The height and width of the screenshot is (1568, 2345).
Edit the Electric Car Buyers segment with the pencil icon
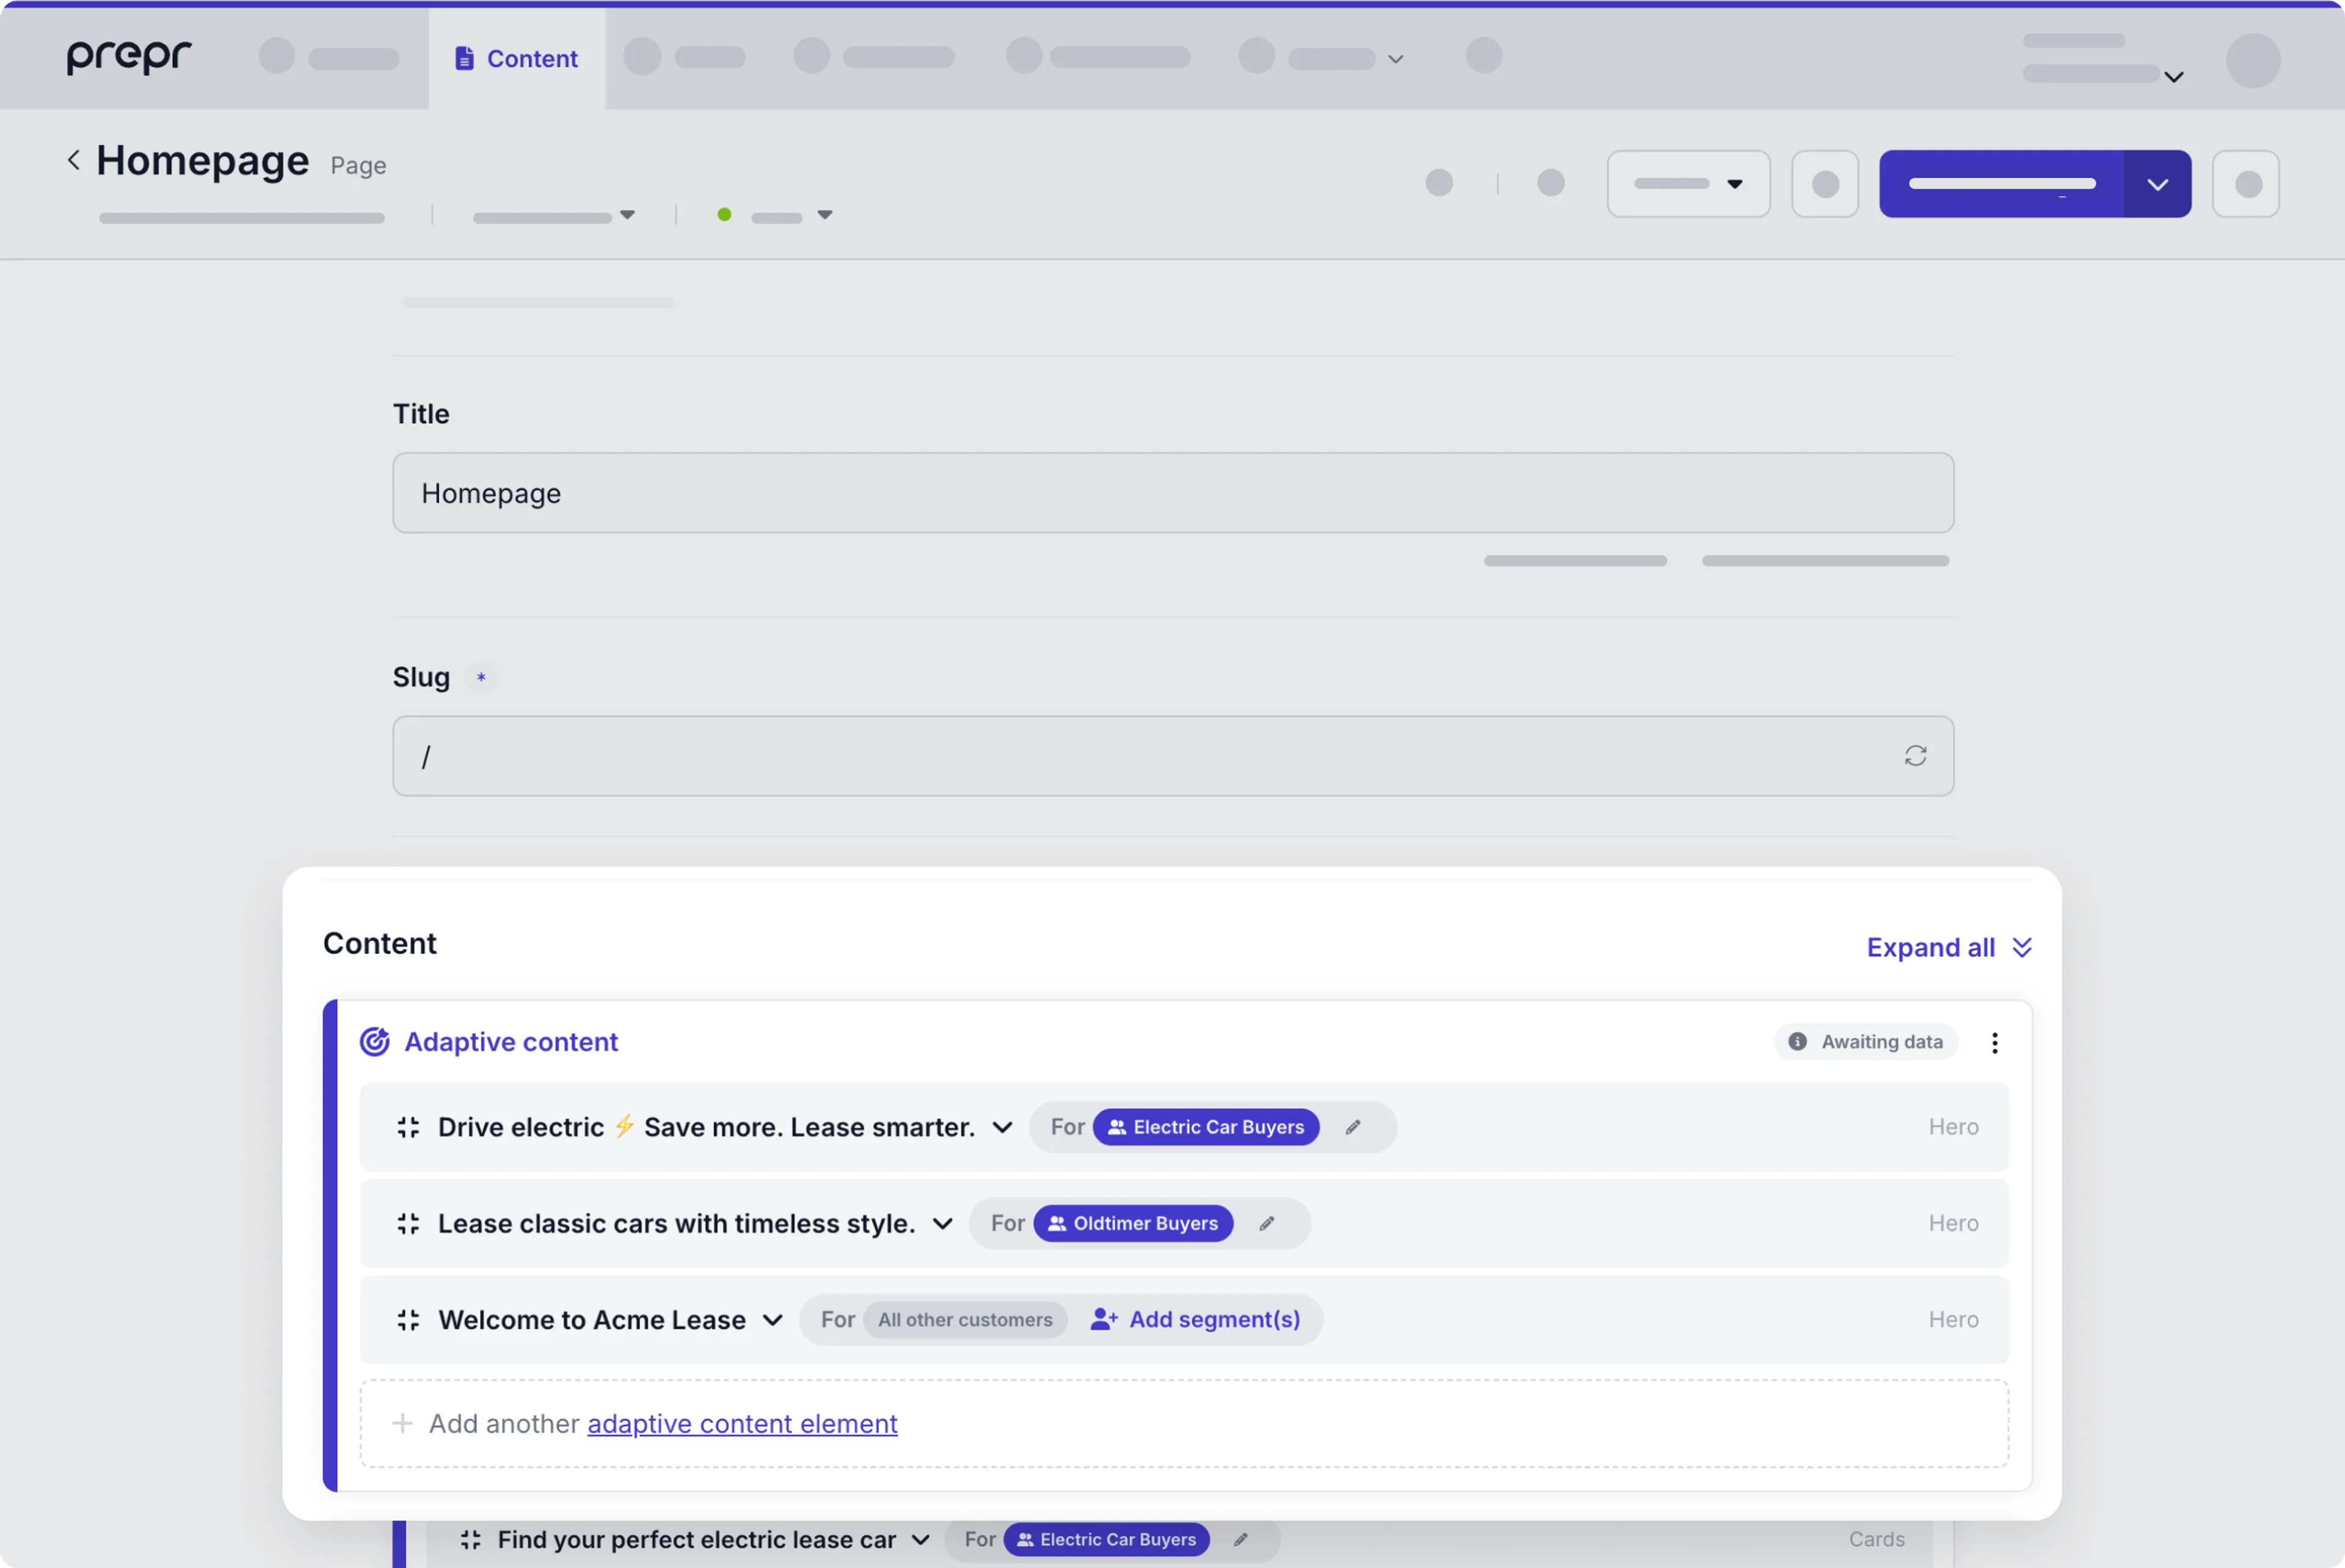pos(1353,1126)
